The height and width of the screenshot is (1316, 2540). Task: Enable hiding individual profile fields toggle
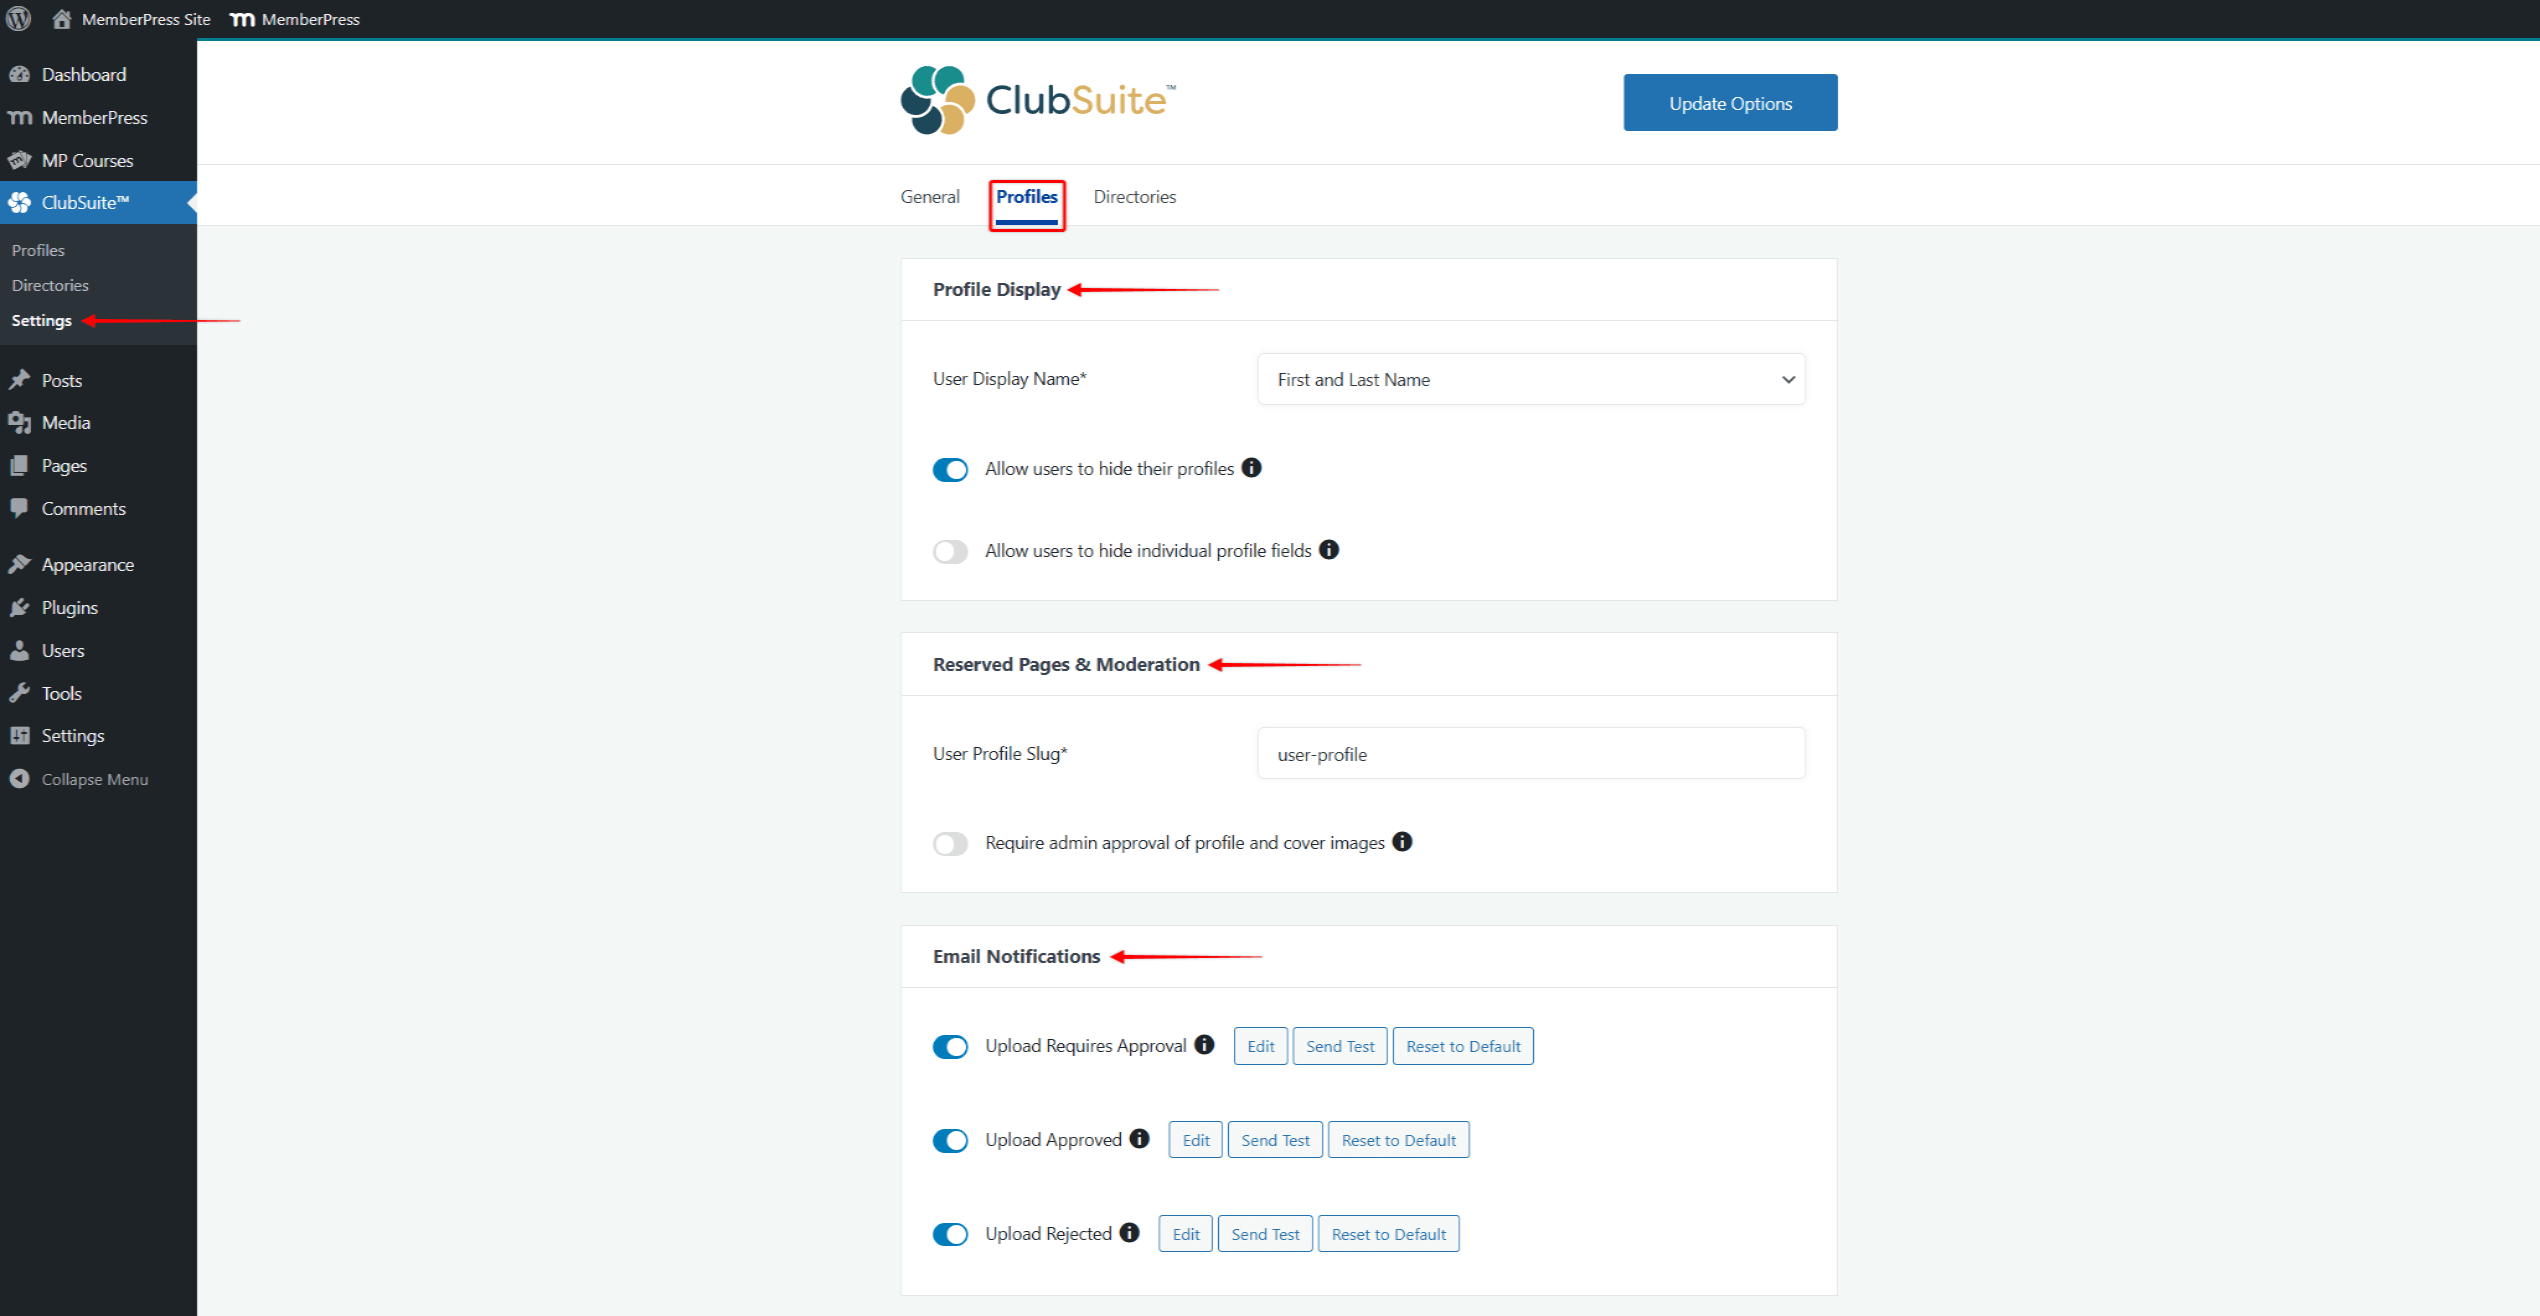coord(950,552)
